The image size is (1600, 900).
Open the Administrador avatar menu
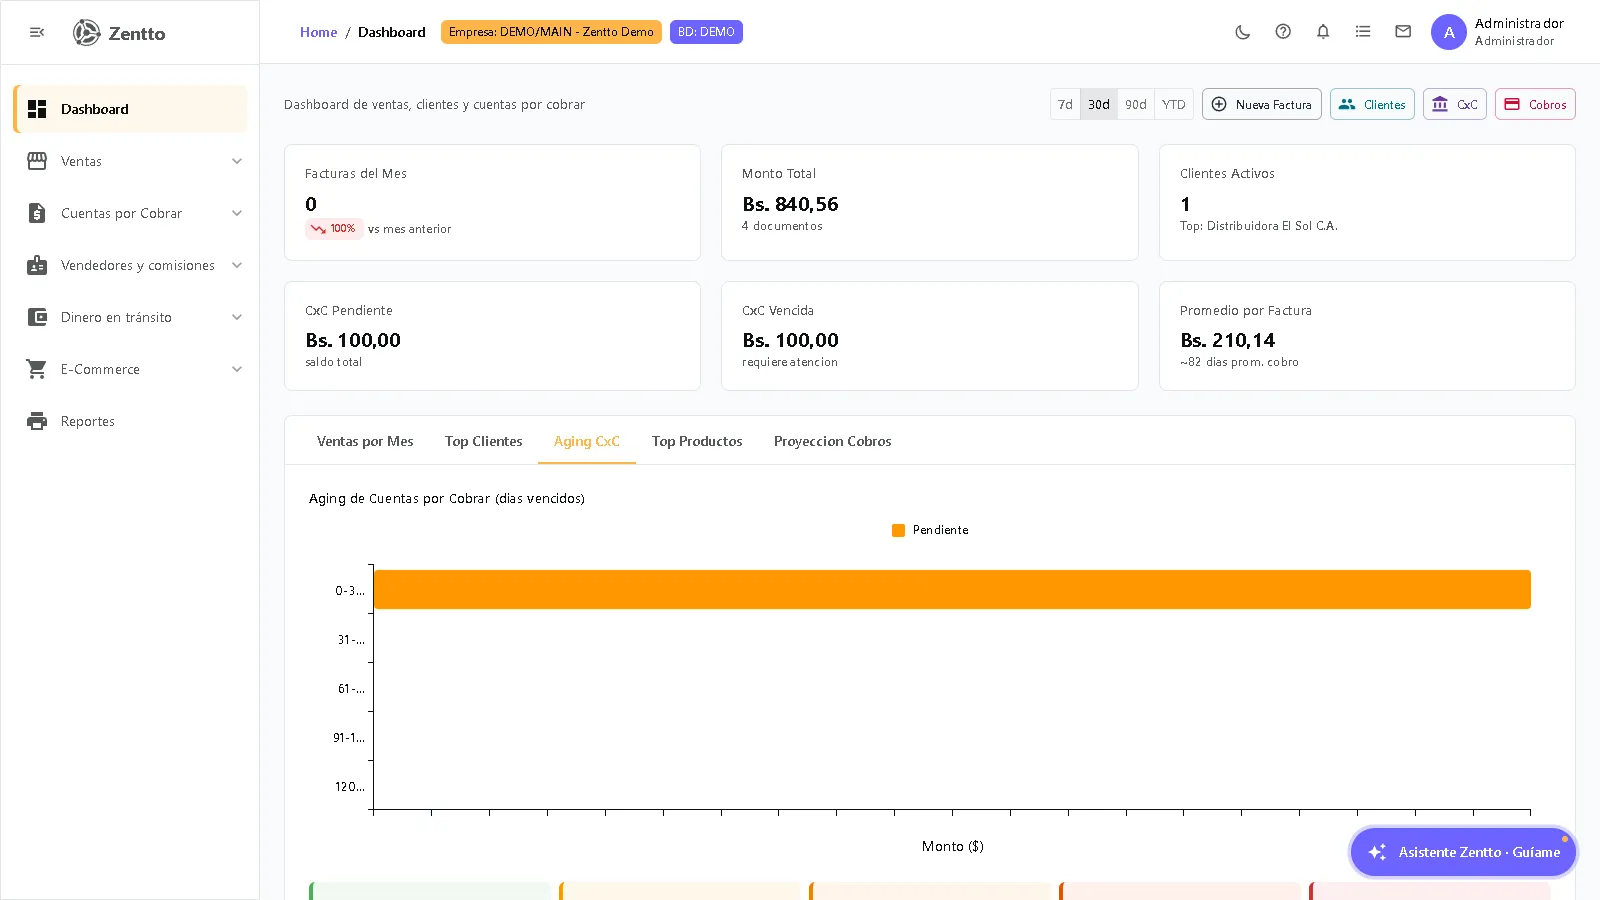tap(1449, 32)
